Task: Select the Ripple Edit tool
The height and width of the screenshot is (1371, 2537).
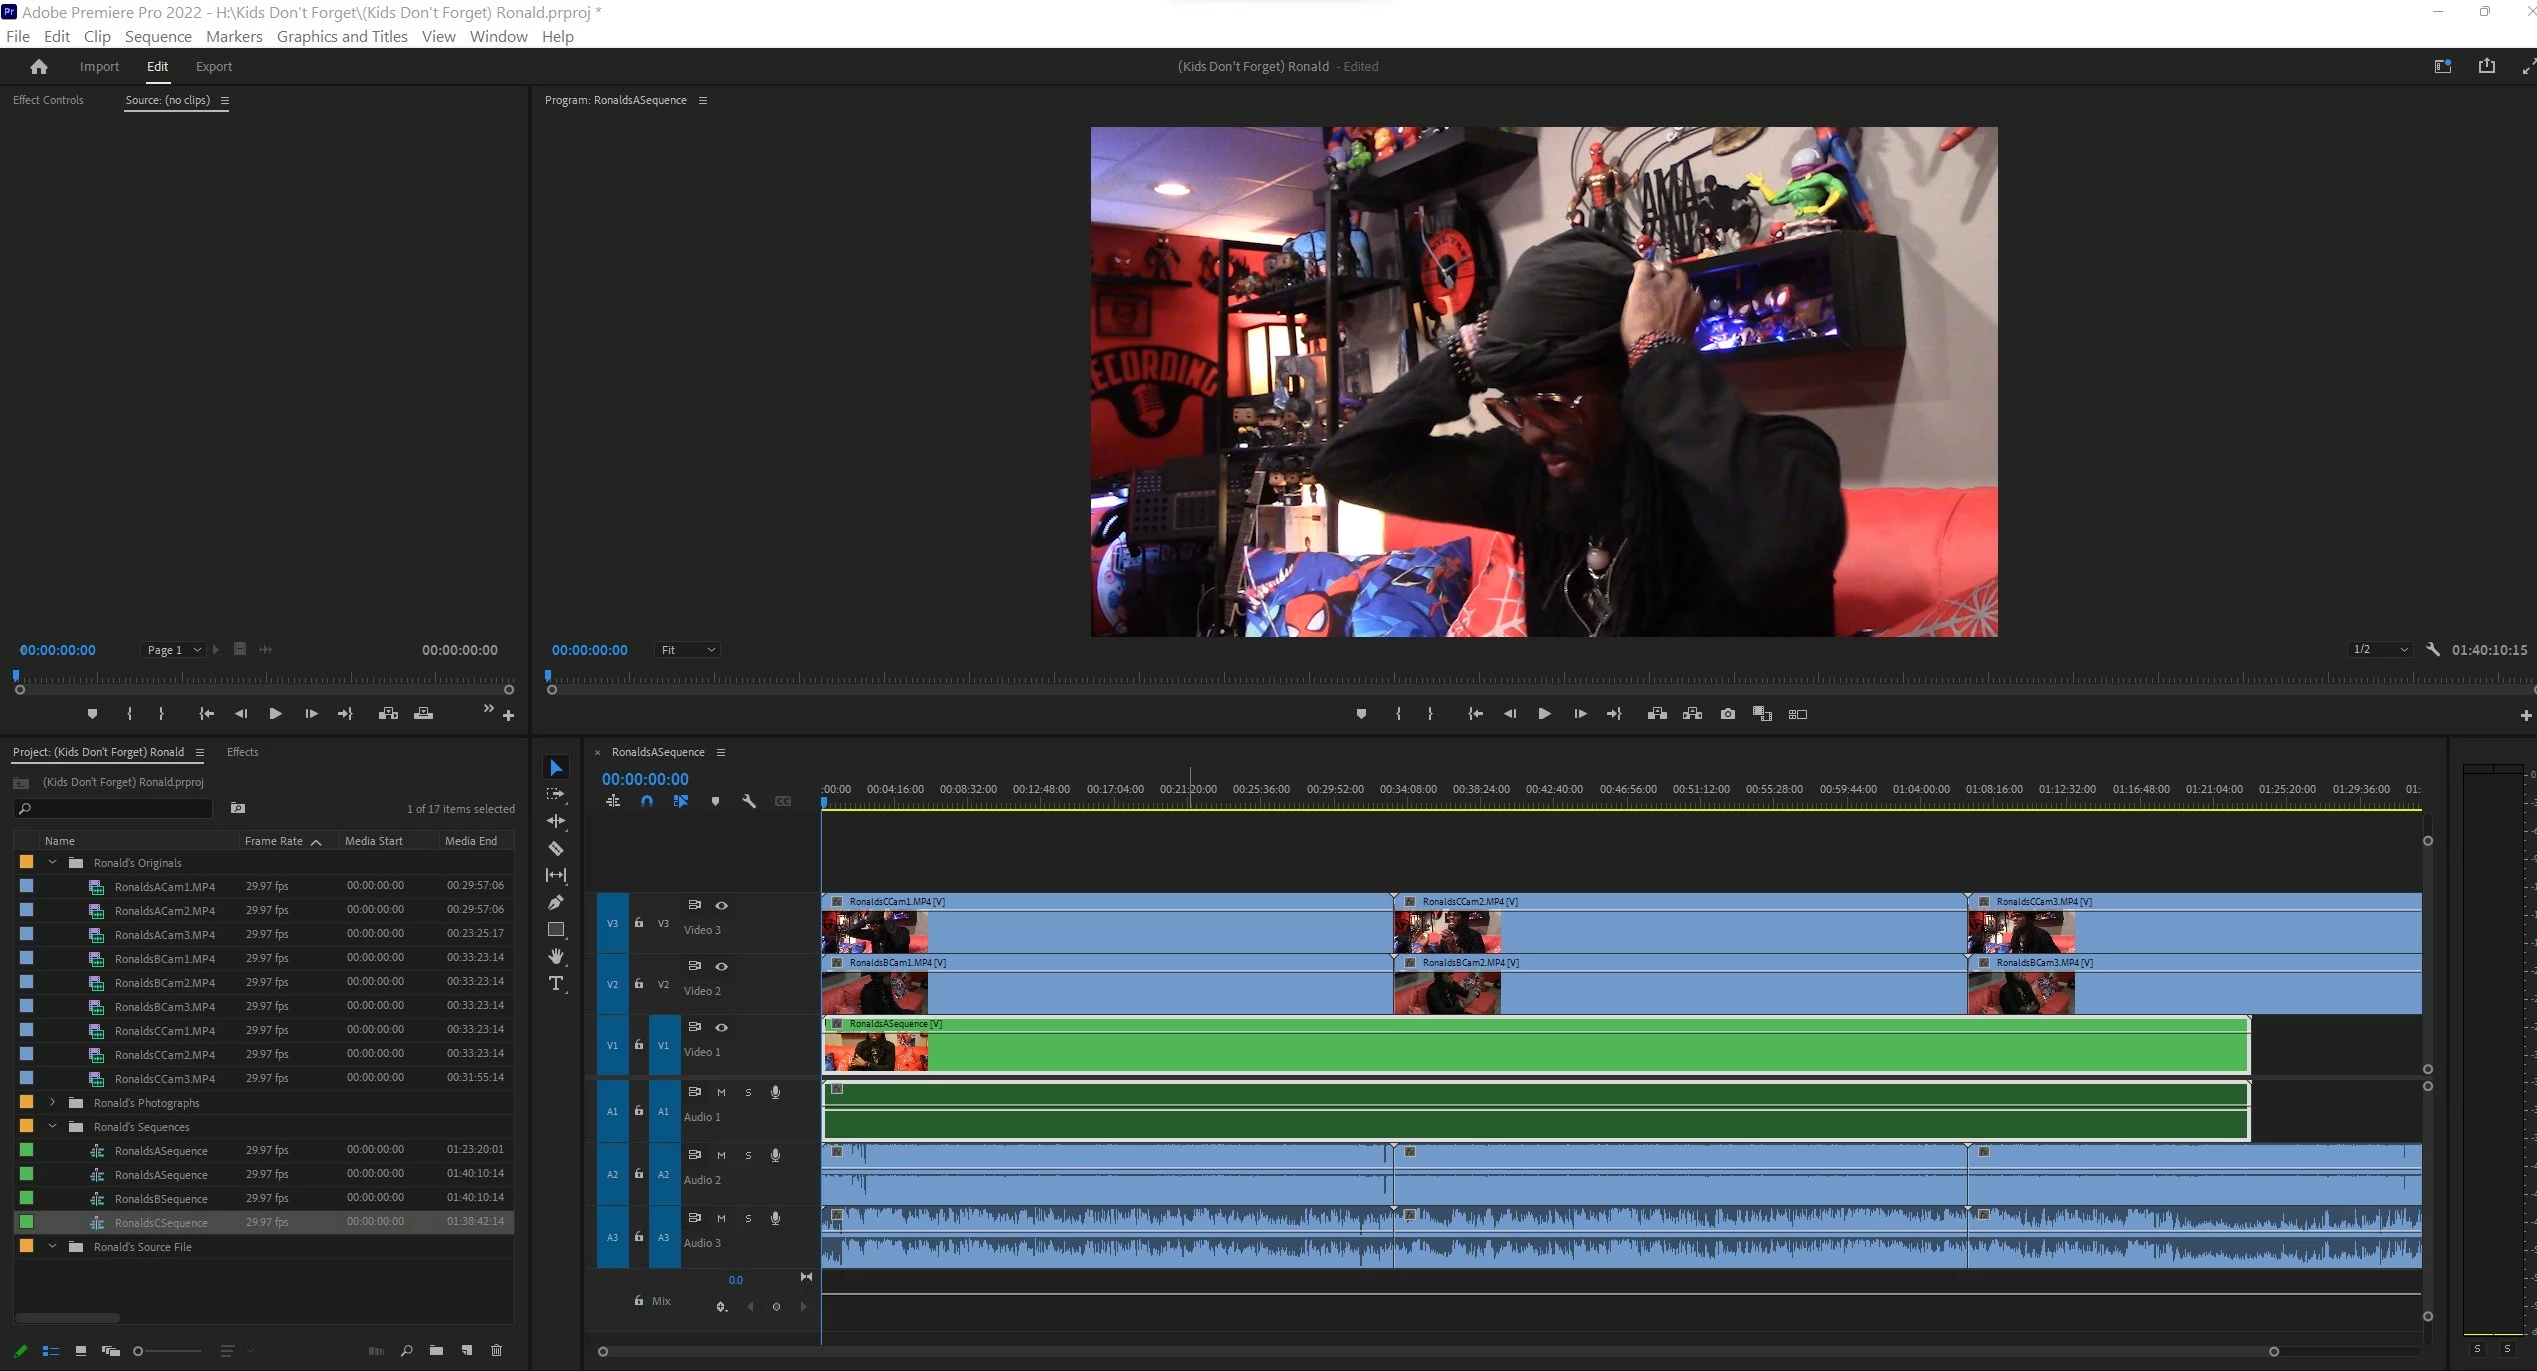Action: coord(556,821)
